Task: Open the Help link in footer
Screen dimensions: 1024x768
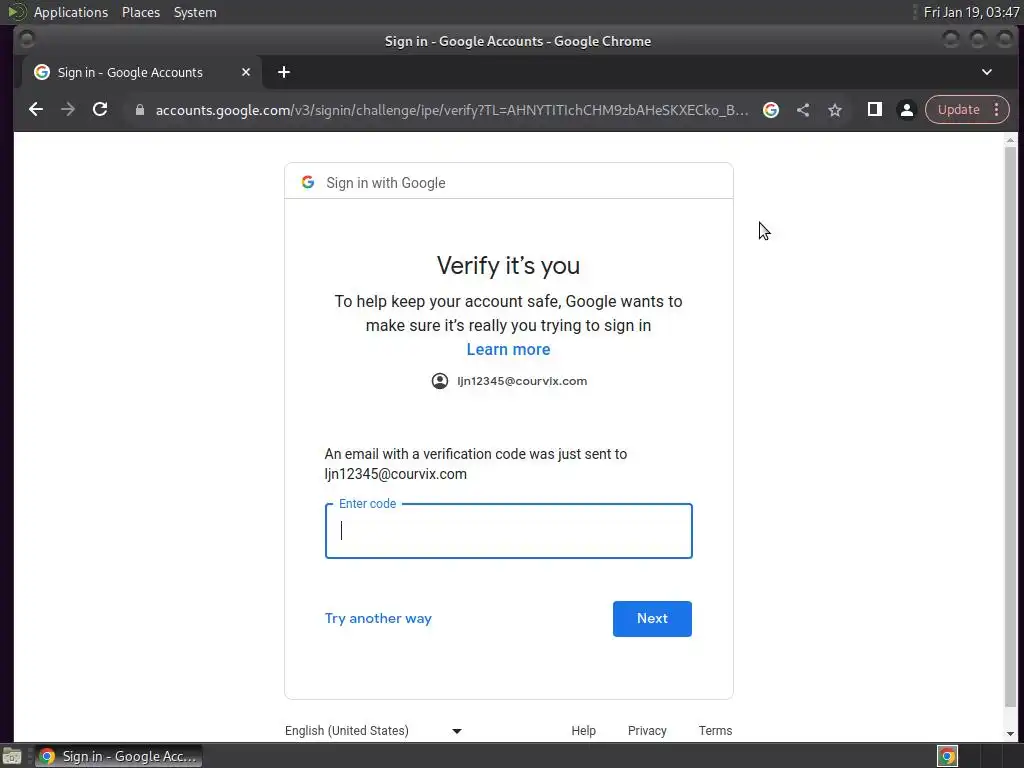Action: (x=583, y=731)
